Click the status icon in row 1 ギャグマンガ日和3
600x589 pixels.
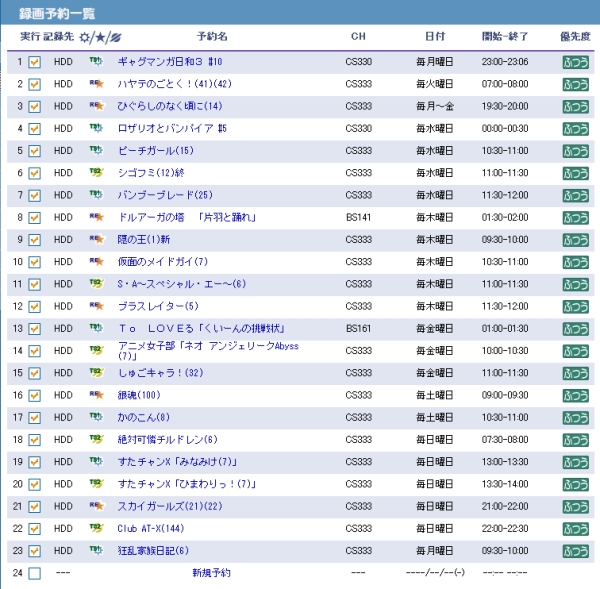96,62
